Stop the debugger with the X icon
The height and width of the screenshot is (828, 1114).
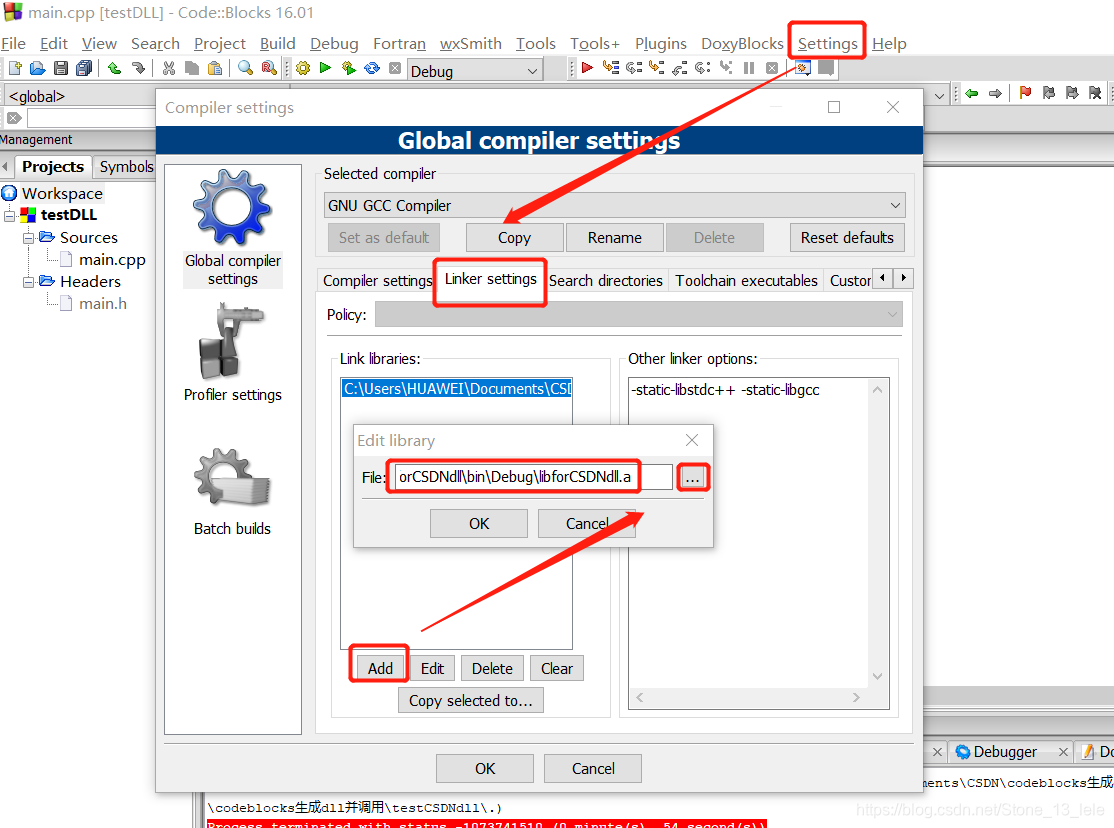(772, 68)
